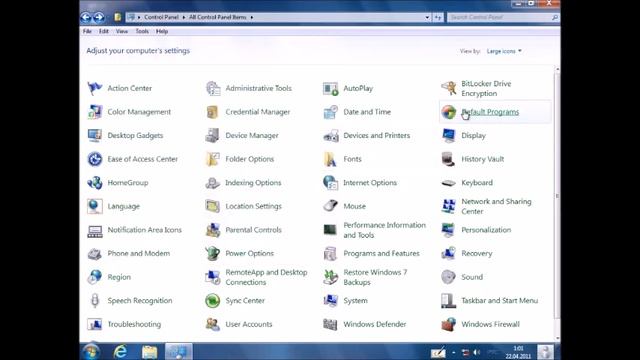Open the Device Manager icon
The image size is (640, 360).
(x=213, y=136)
